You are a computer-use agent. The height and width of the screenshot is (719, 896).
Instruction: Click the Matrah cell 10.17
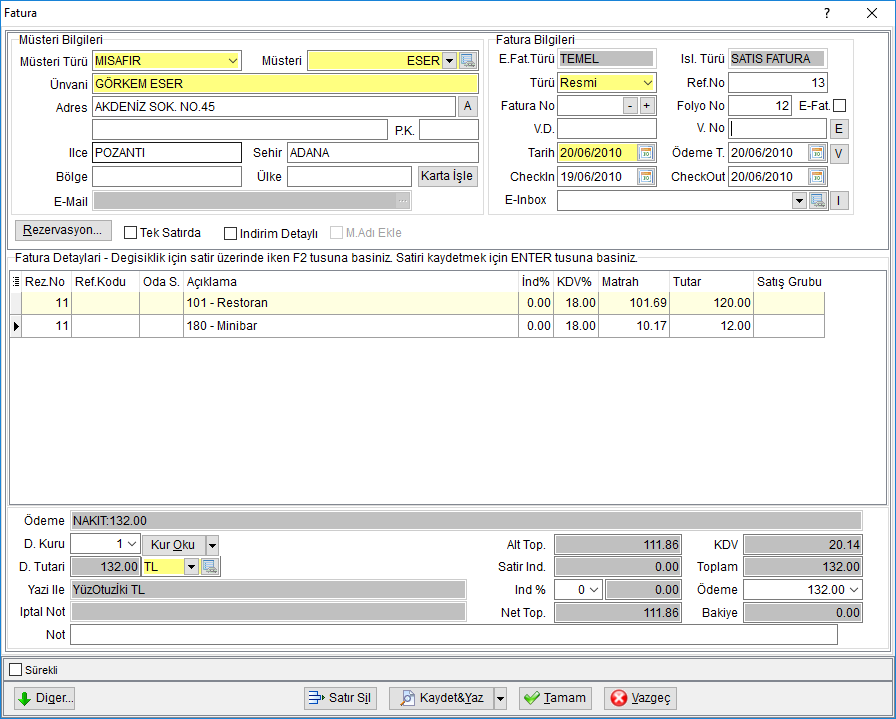coord(634,326)
